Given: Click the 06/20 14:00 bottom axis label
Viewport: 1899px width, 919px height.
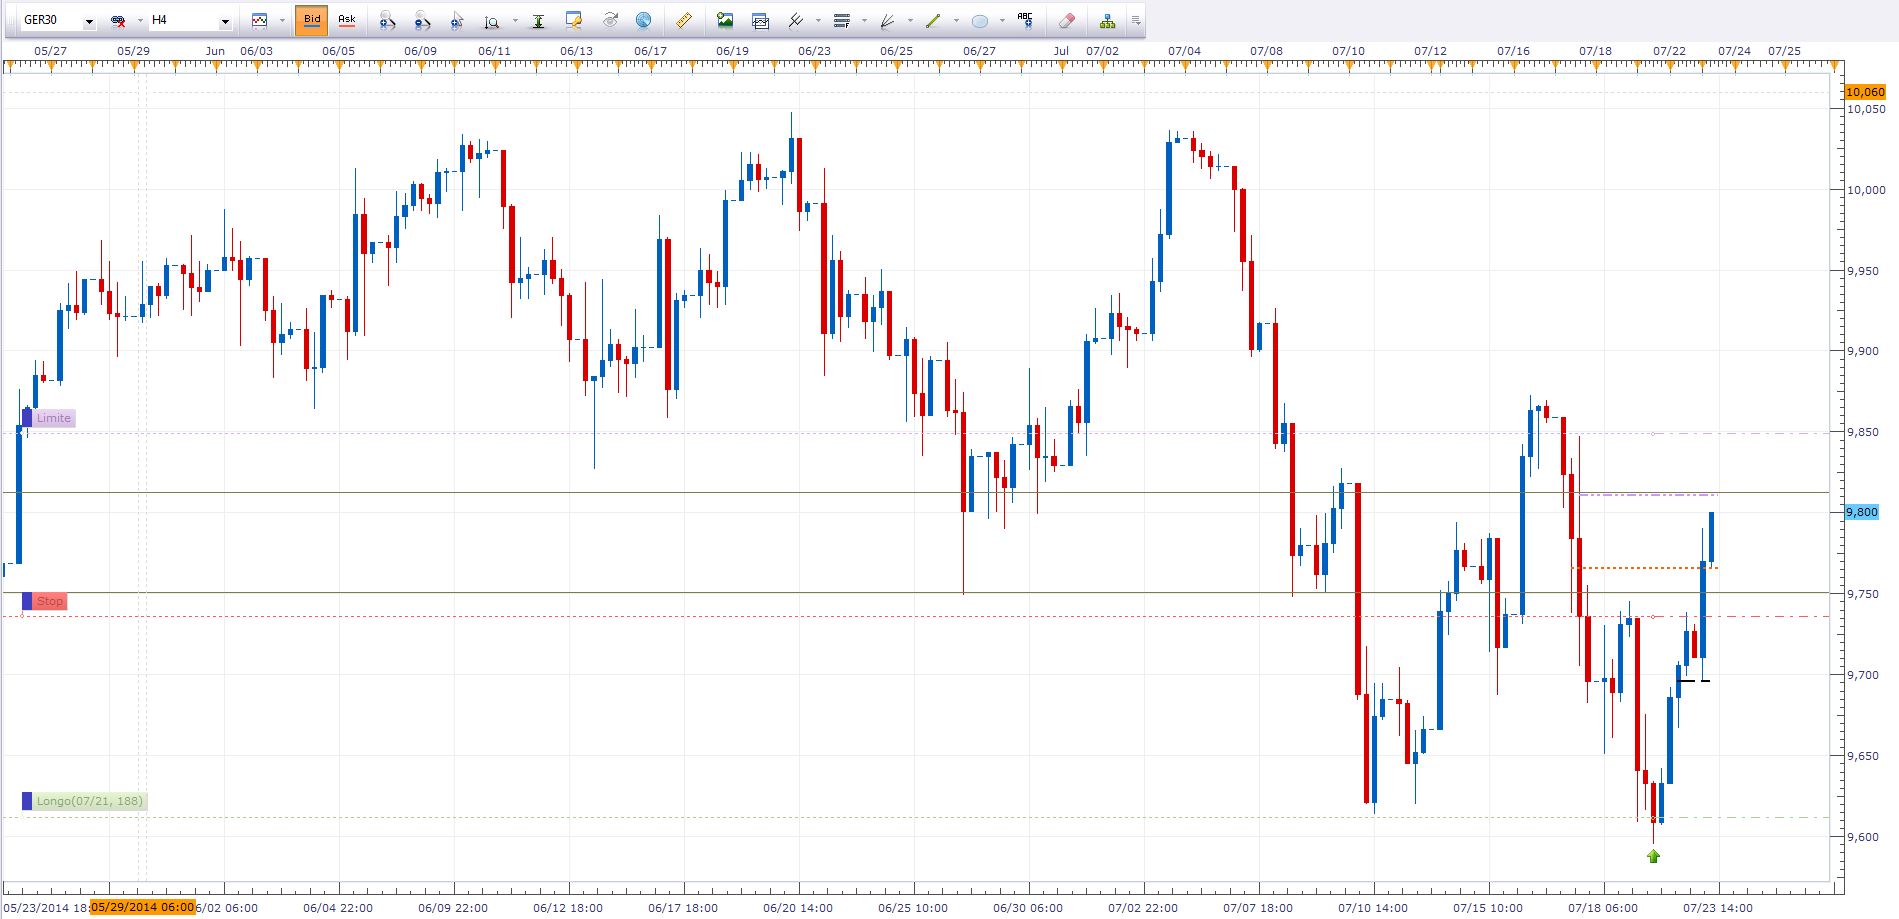Looking at the screenshot, I should click(799, 908).
